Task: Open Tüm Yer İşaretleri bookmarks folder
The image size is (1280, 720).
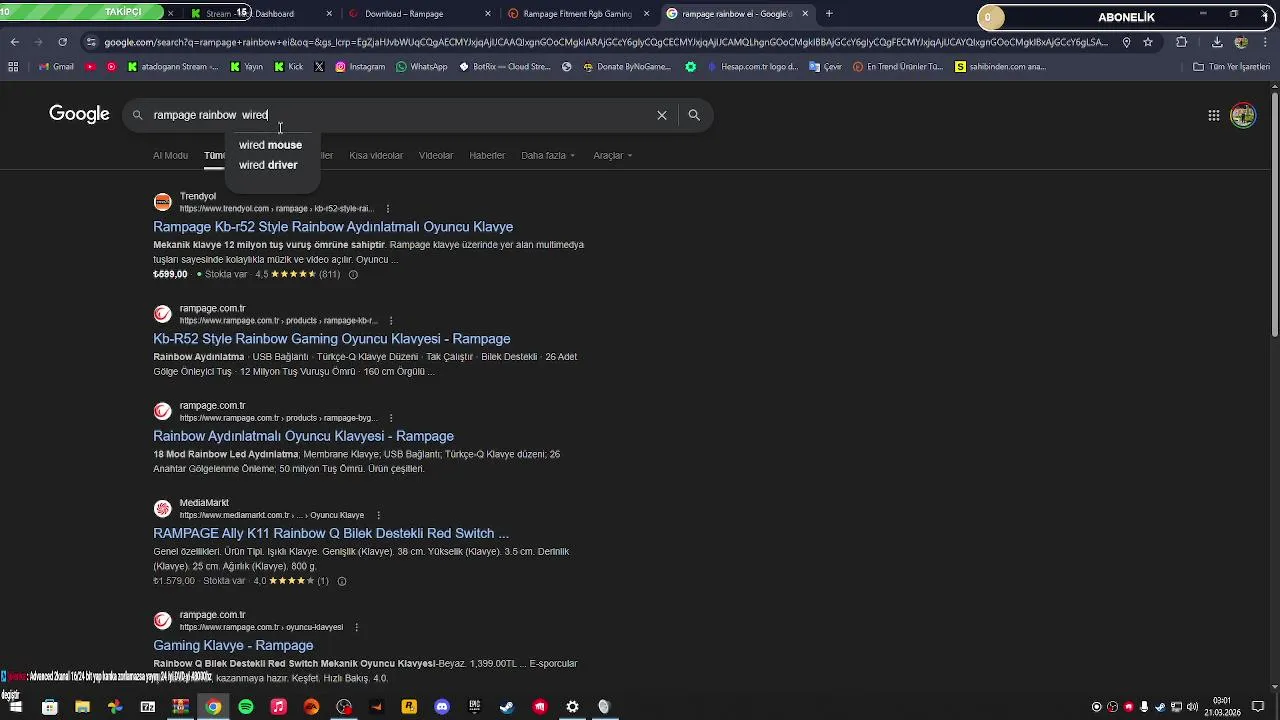Action: click(1231, 67)
